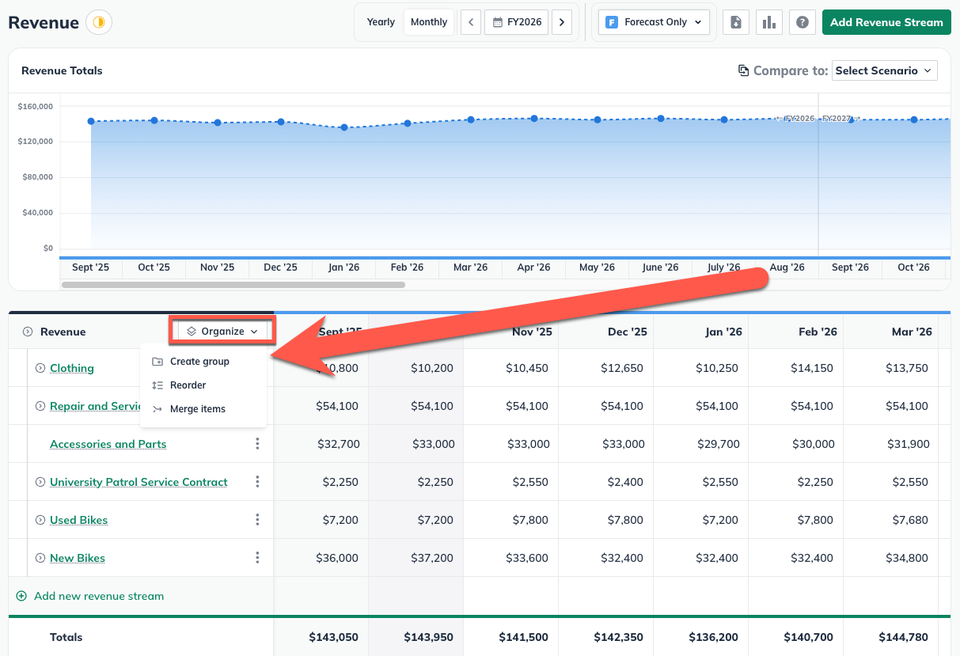Click Add new revenue stream link
Viewport: 960px width, 656px height.
click(x=99, y=596)
